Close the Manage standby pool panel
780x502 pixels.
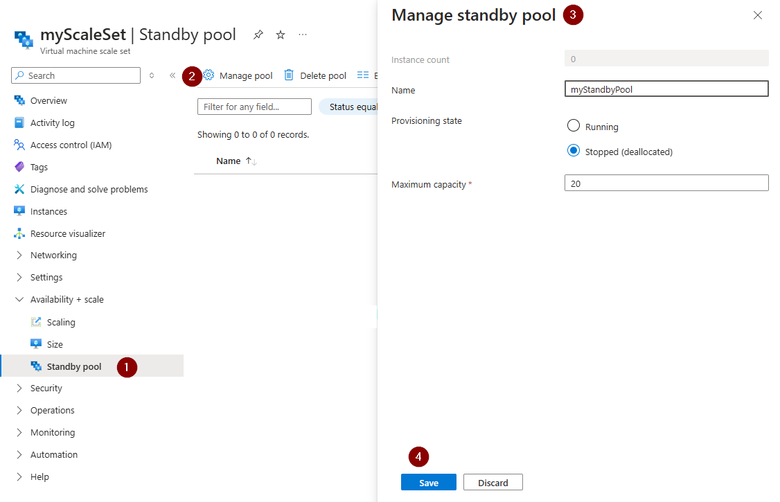tap(758, 15)
